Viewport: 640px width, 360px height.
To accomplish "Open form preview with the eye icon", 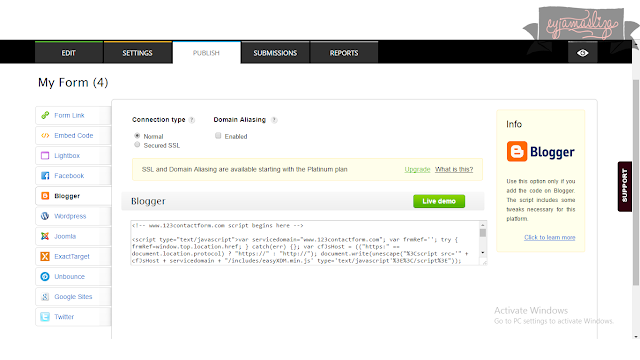I will pyautogui.click(x=582, y=53).
